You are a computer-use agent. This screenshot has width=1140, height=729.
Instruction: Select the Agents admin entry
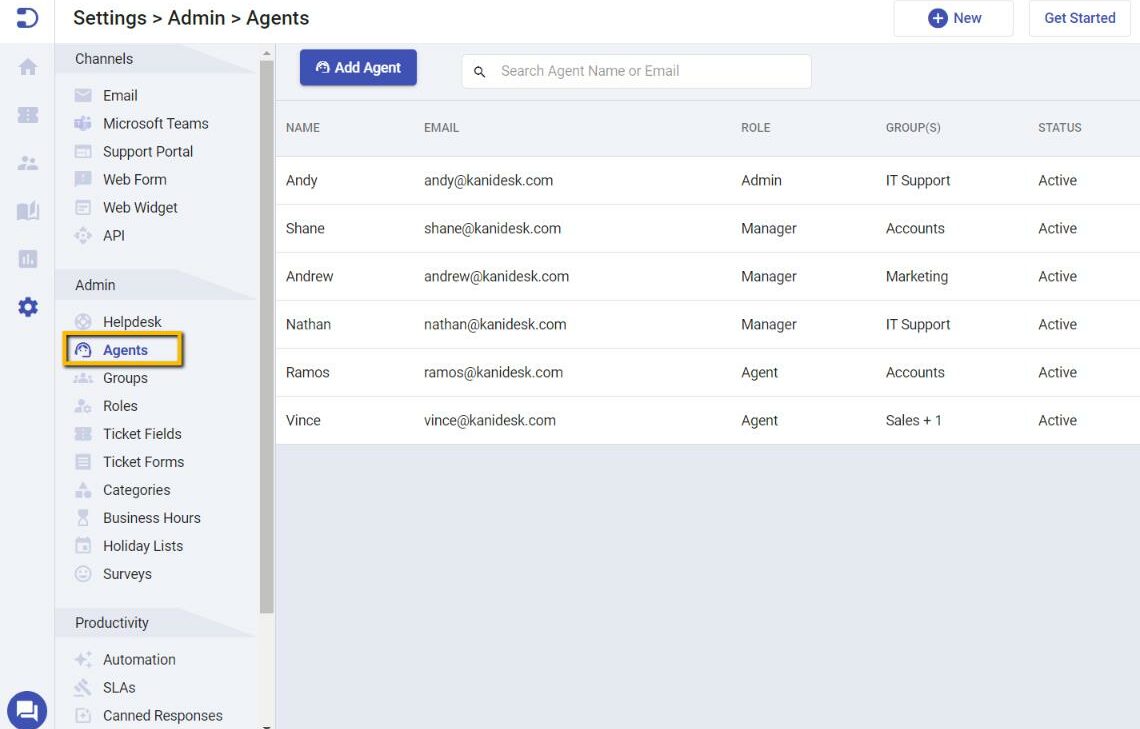[124, 350]
